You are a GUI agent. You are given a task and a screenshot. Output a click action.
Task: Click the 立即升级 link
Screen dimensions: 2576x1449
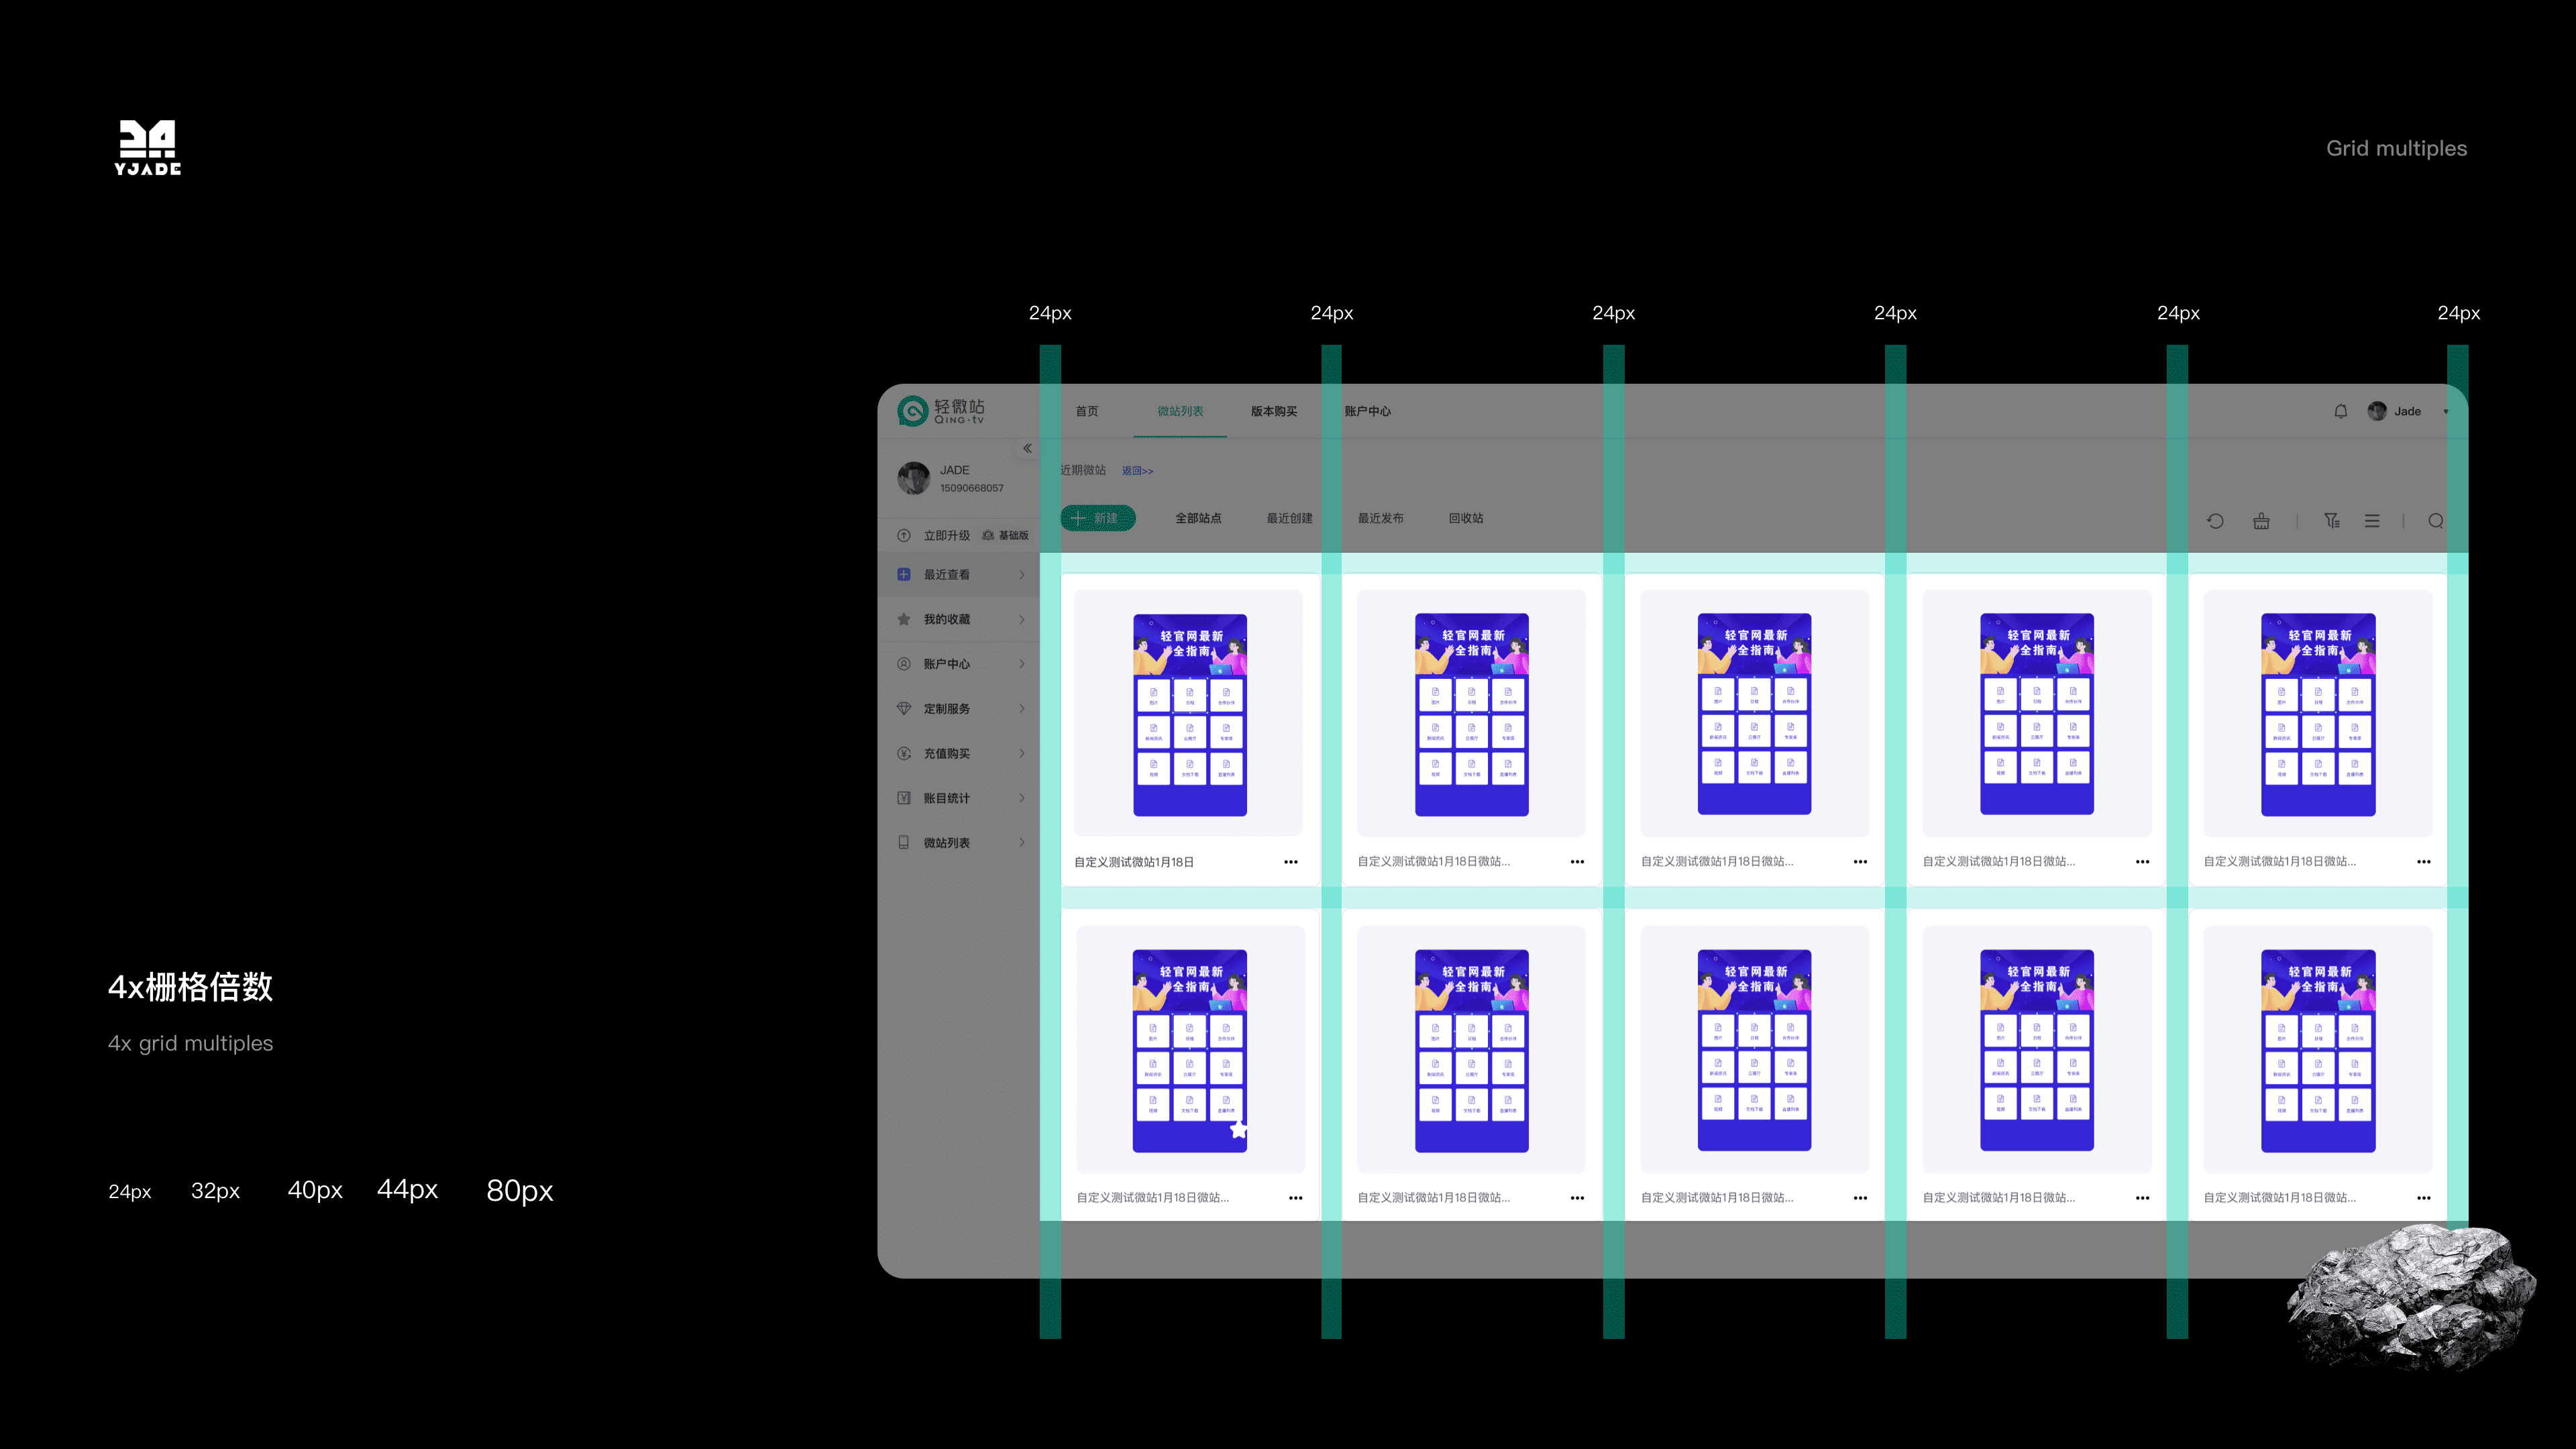[947, 536]
